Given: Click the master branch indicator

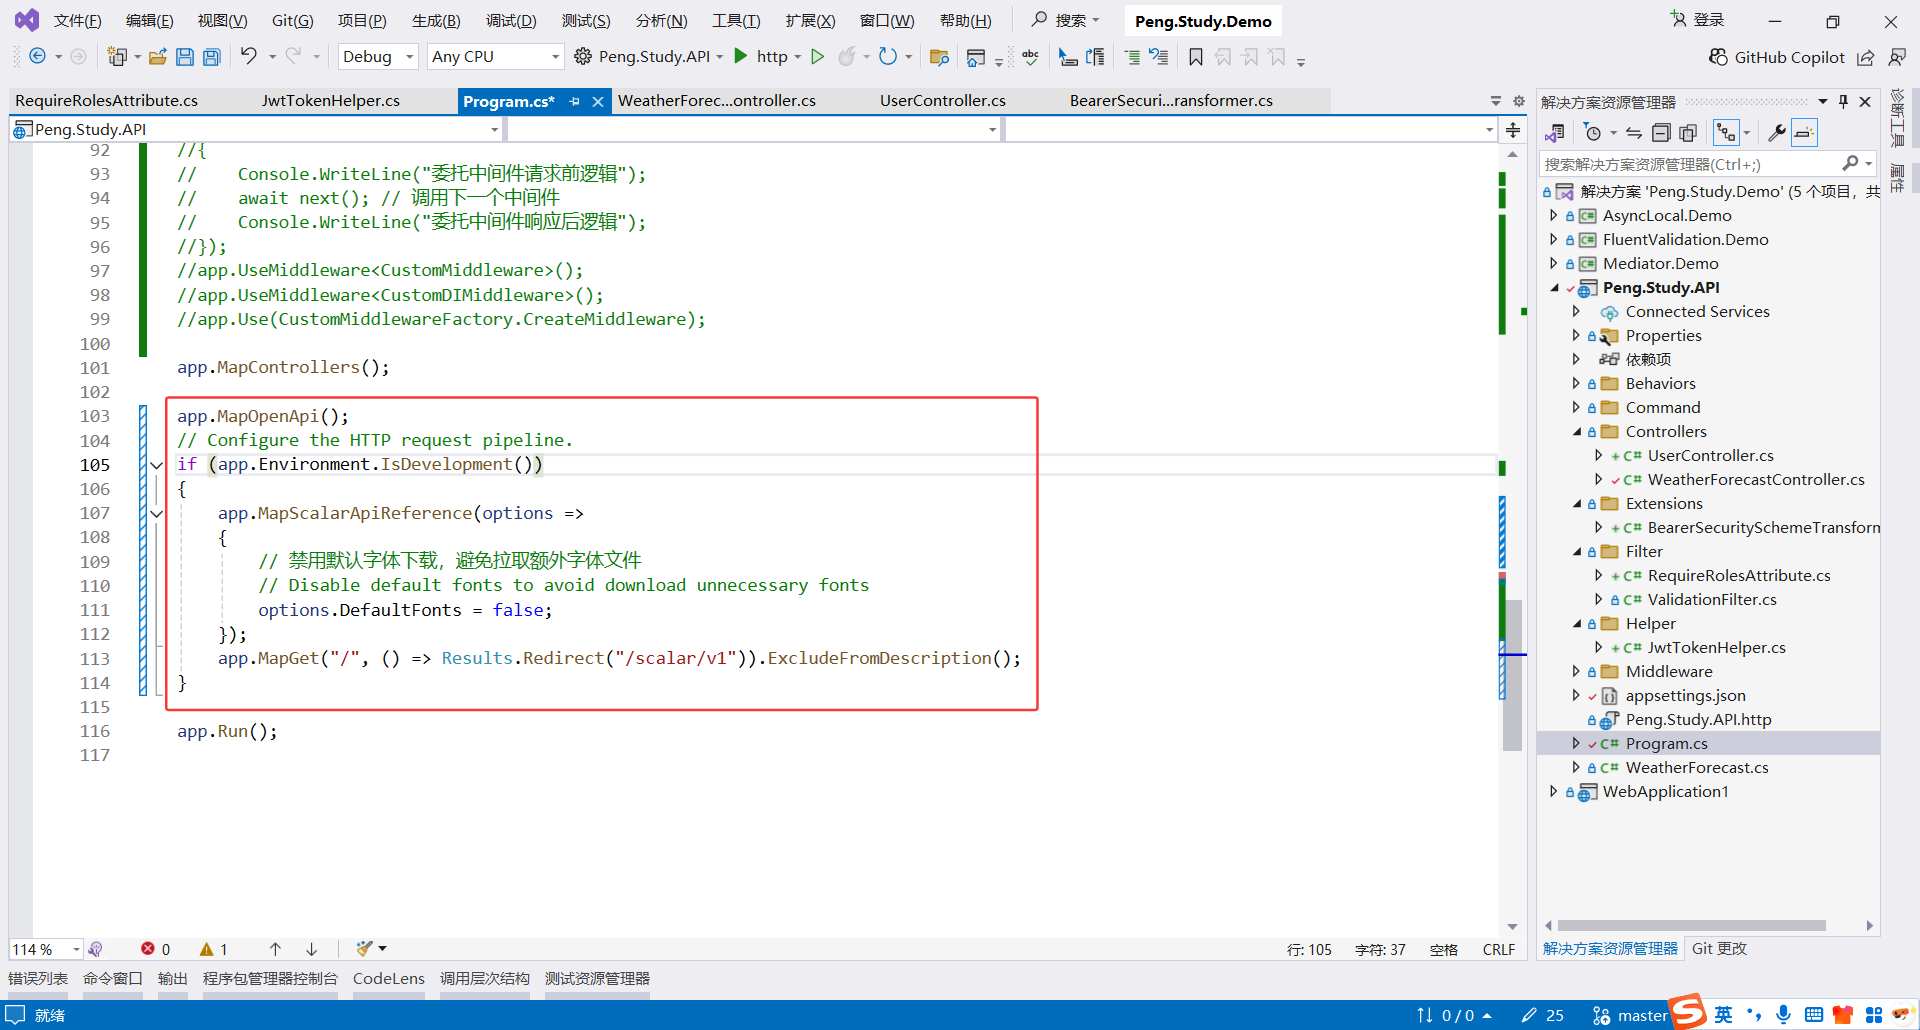Looking at the screenshot, I should coord(1630,1015).
